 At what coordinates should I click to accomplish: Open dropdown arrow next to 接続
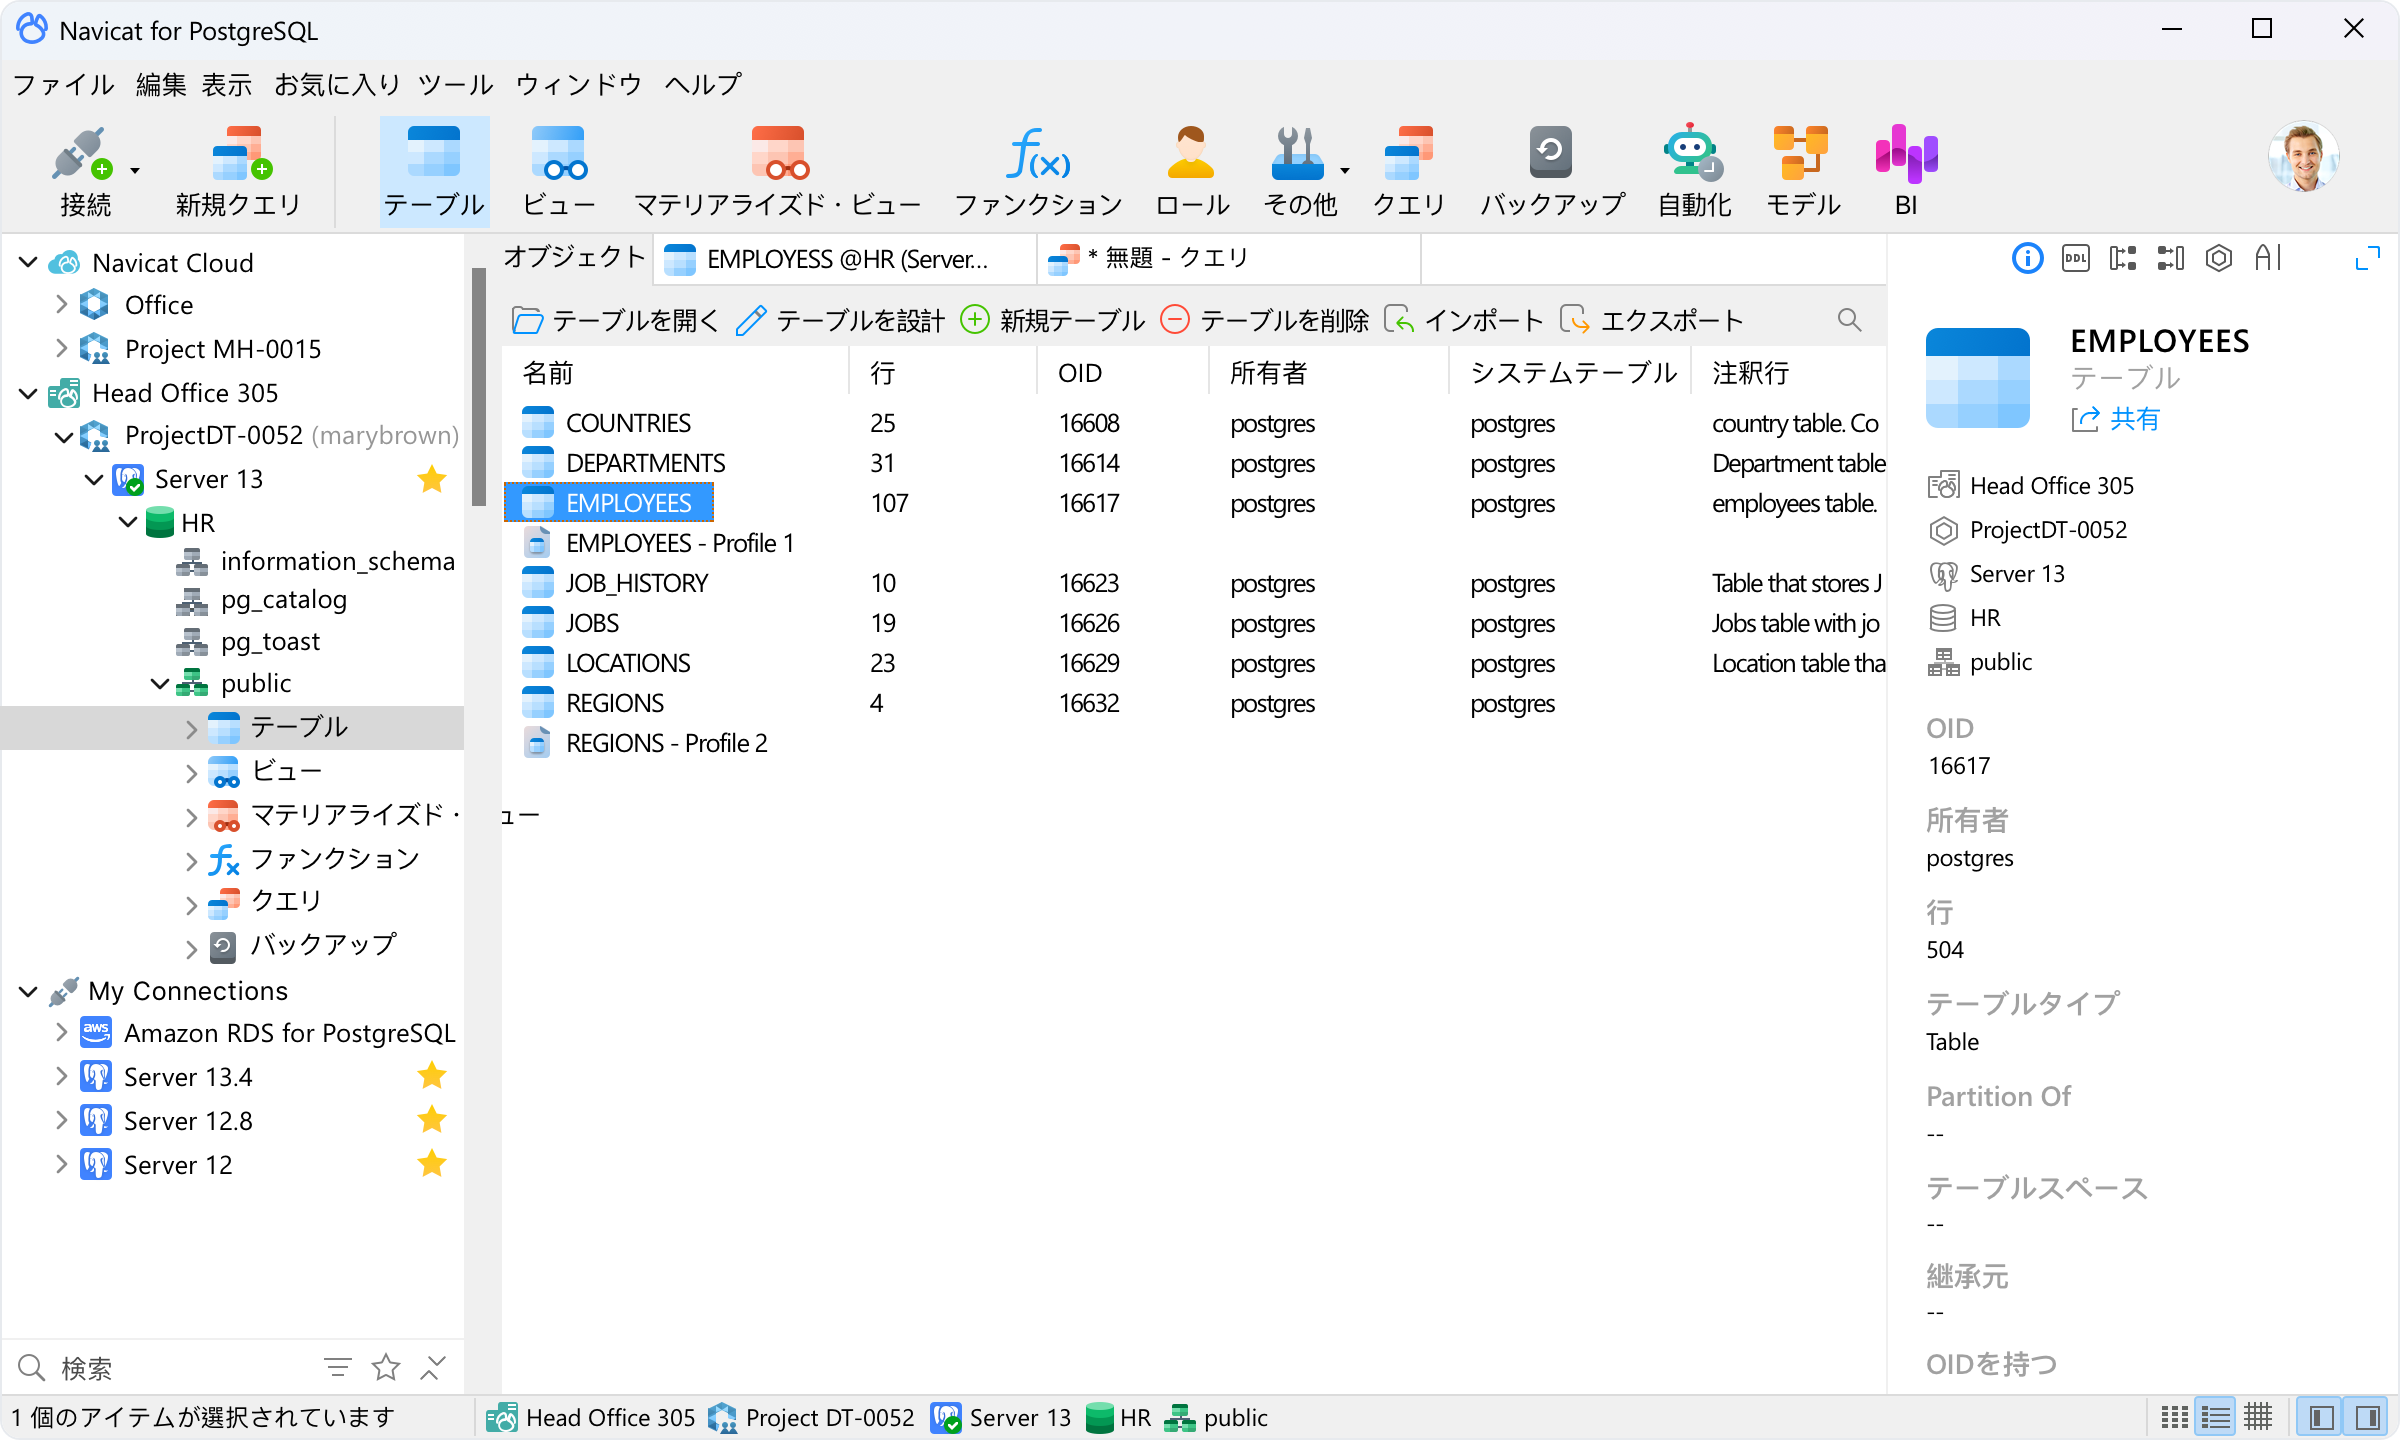[x=135, y=171]
